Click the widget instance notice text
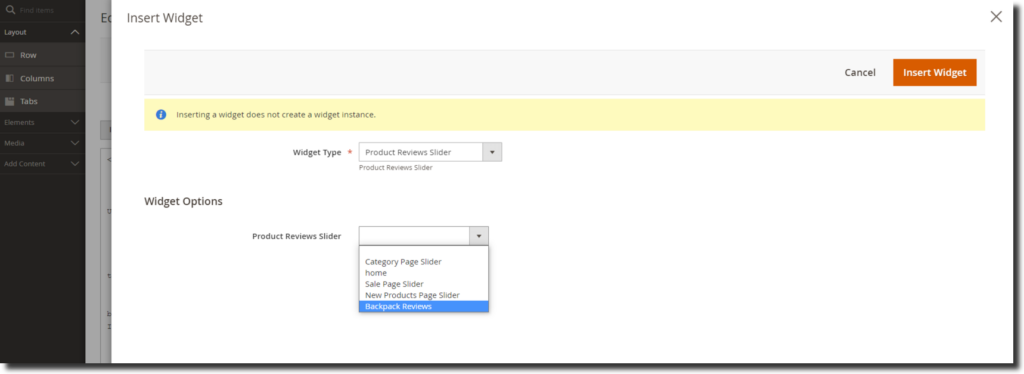 (276, 115)
